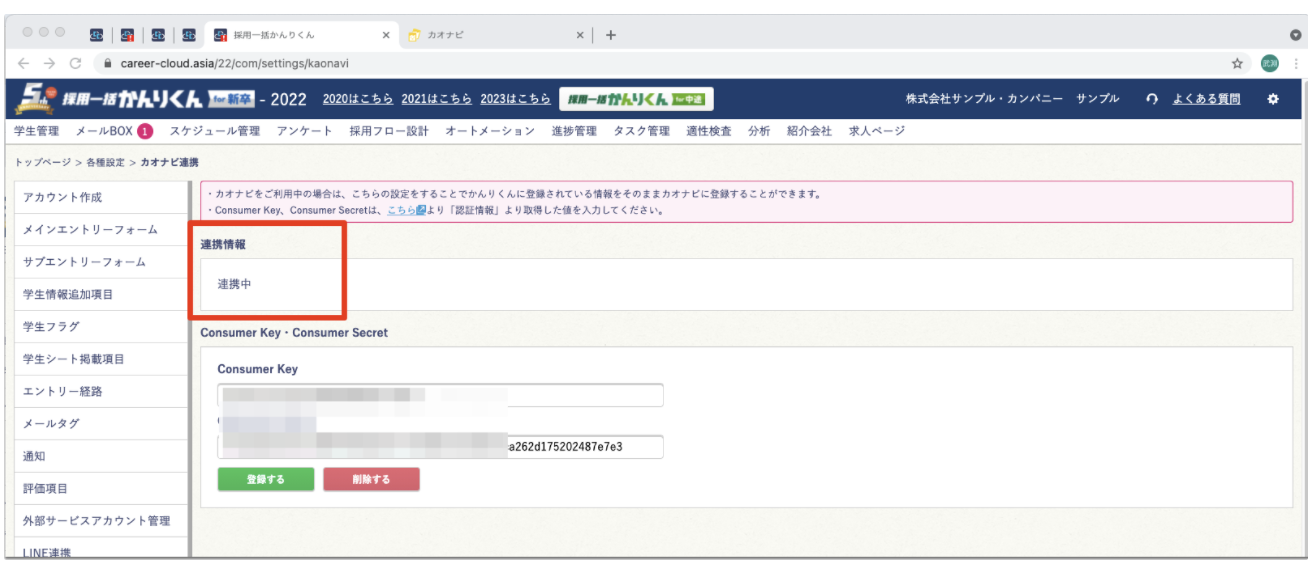Switch to the カオナビ browser tab

[495, 34]
